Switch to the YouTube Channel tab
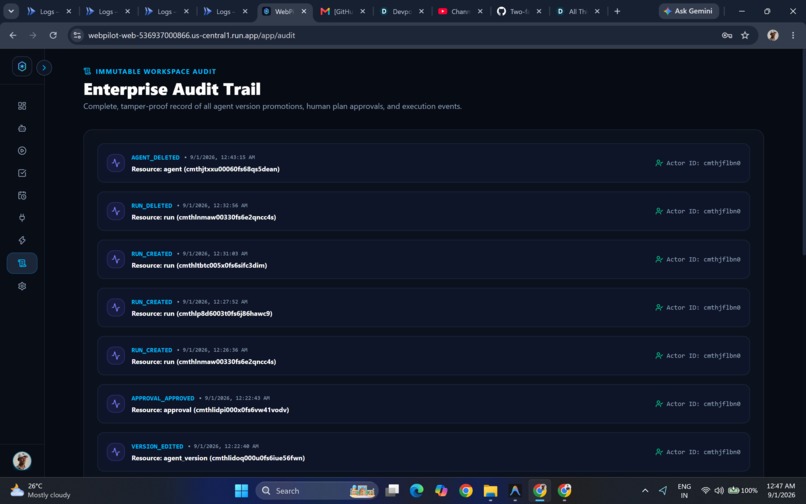The image size is (806, 504). pos(460,11)
